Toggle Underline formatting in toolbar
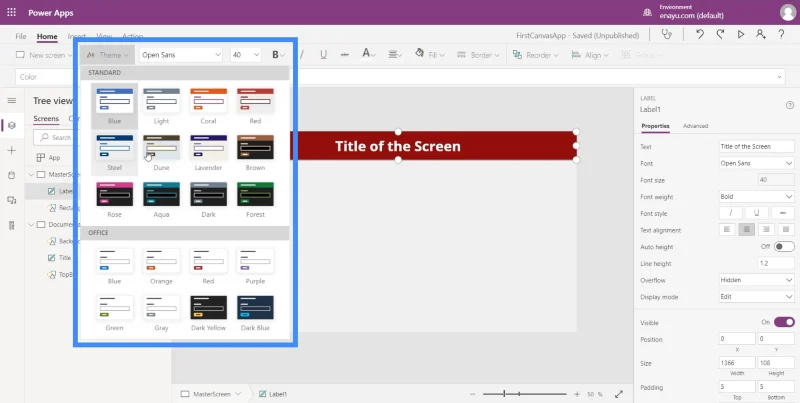The image size is (800, 403). pos(323,55)
